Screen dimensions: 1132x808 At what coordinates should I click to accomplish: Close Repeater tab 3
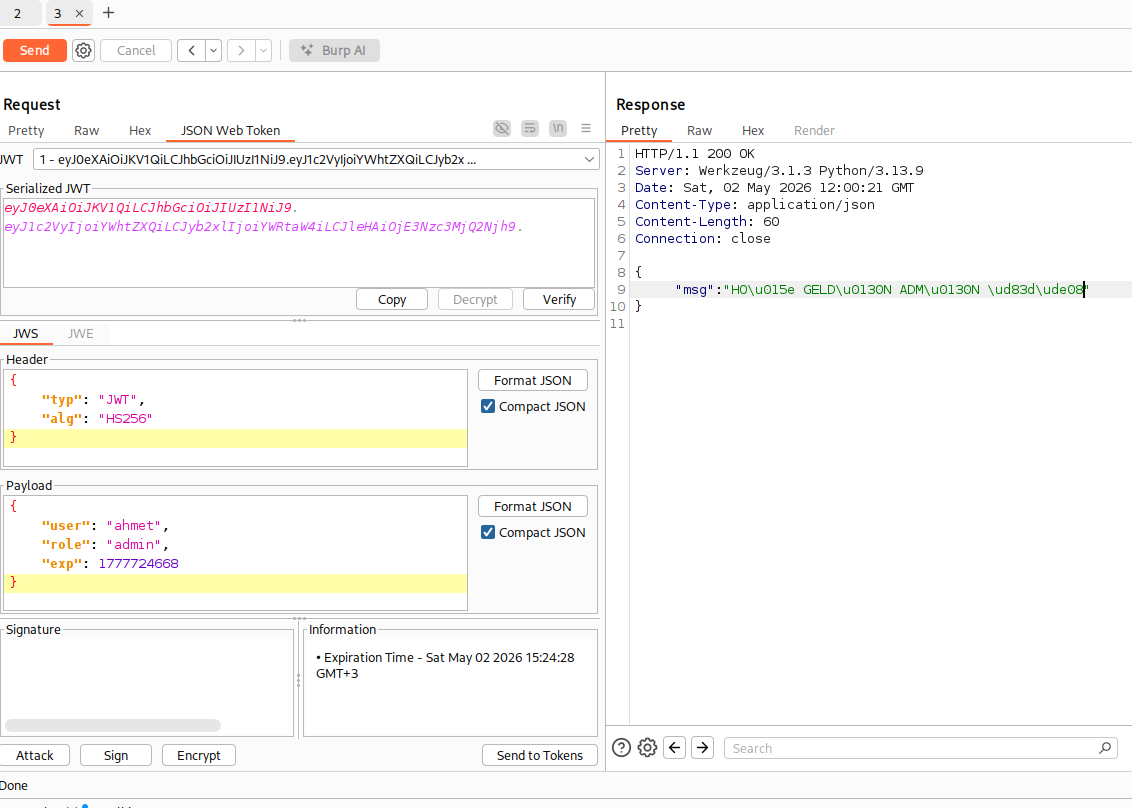(x=79, y=14)
